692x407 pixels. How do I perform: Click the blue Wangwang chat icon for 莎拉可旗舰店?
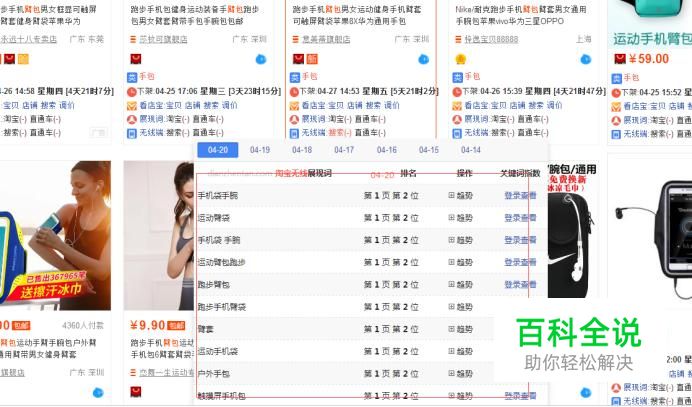point(261,59)
